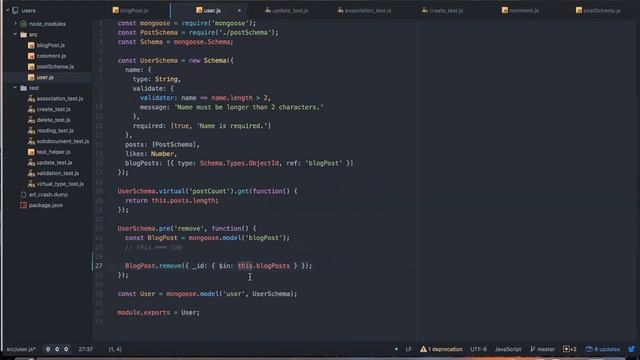Click the +2 git diff indicator
The image size is (640, 360).
pos(570,349)
